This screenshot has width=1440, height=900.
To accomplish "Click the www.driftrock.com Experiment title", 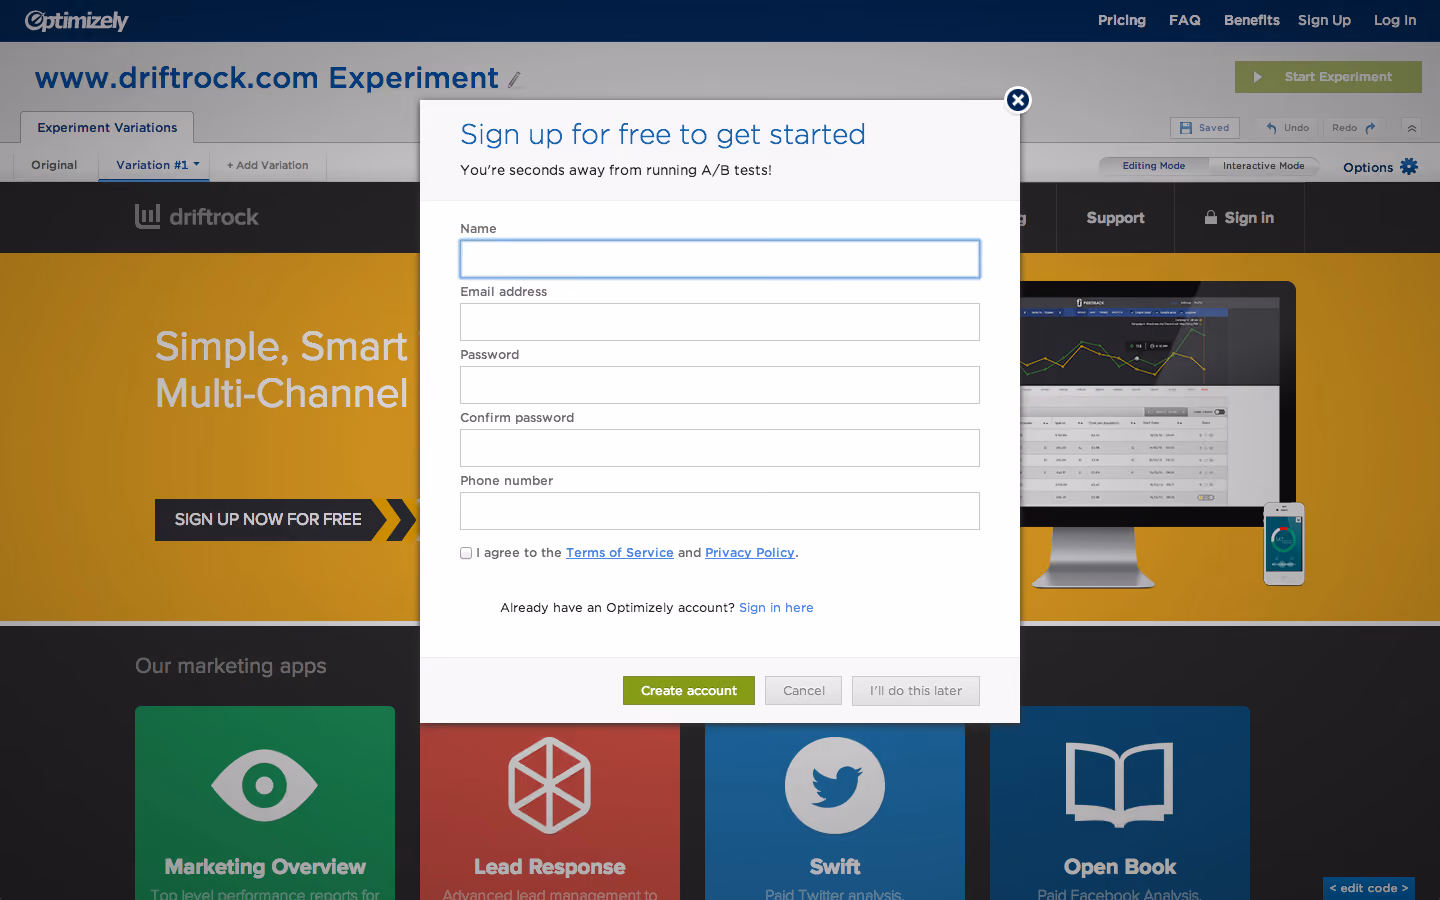I will (267, 78).
